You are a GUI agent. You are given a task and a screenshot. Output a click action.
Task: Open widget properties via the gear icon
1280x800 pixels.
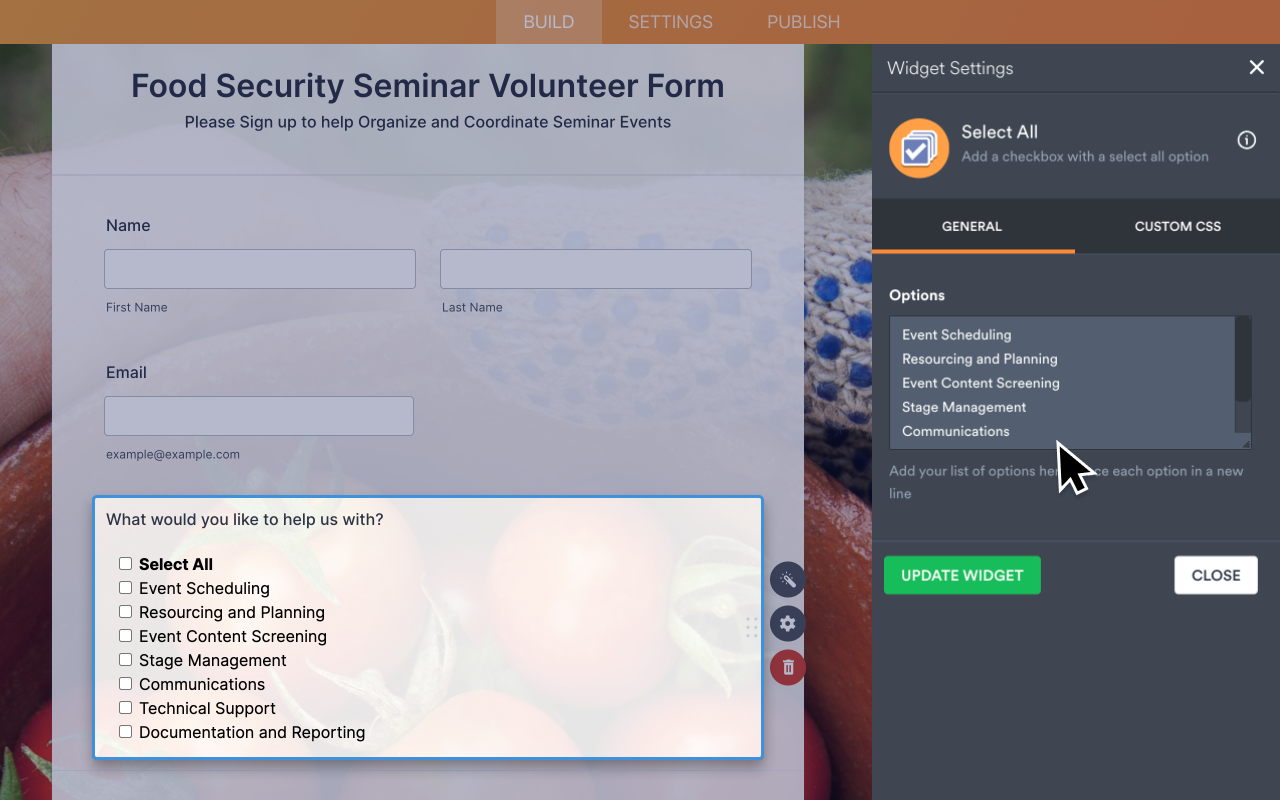click(x=787, y=623)
